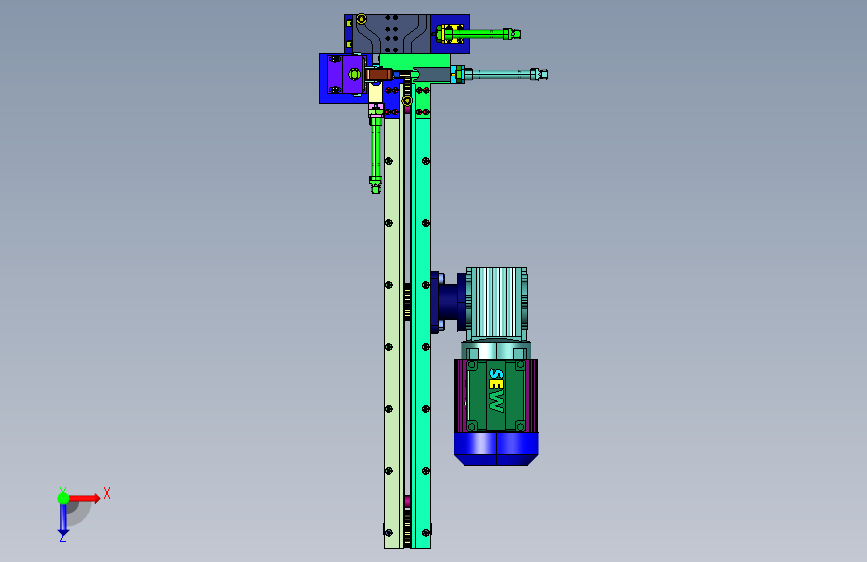
Task: Click the blue Z axis of the triad
Action: [x=63, y=520]
